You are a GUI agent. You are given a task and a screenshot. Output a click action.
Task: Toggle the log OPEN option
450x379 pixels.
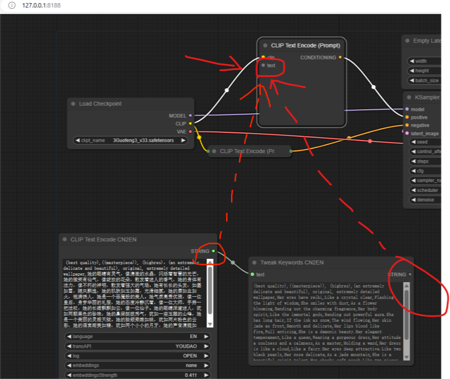138,356
